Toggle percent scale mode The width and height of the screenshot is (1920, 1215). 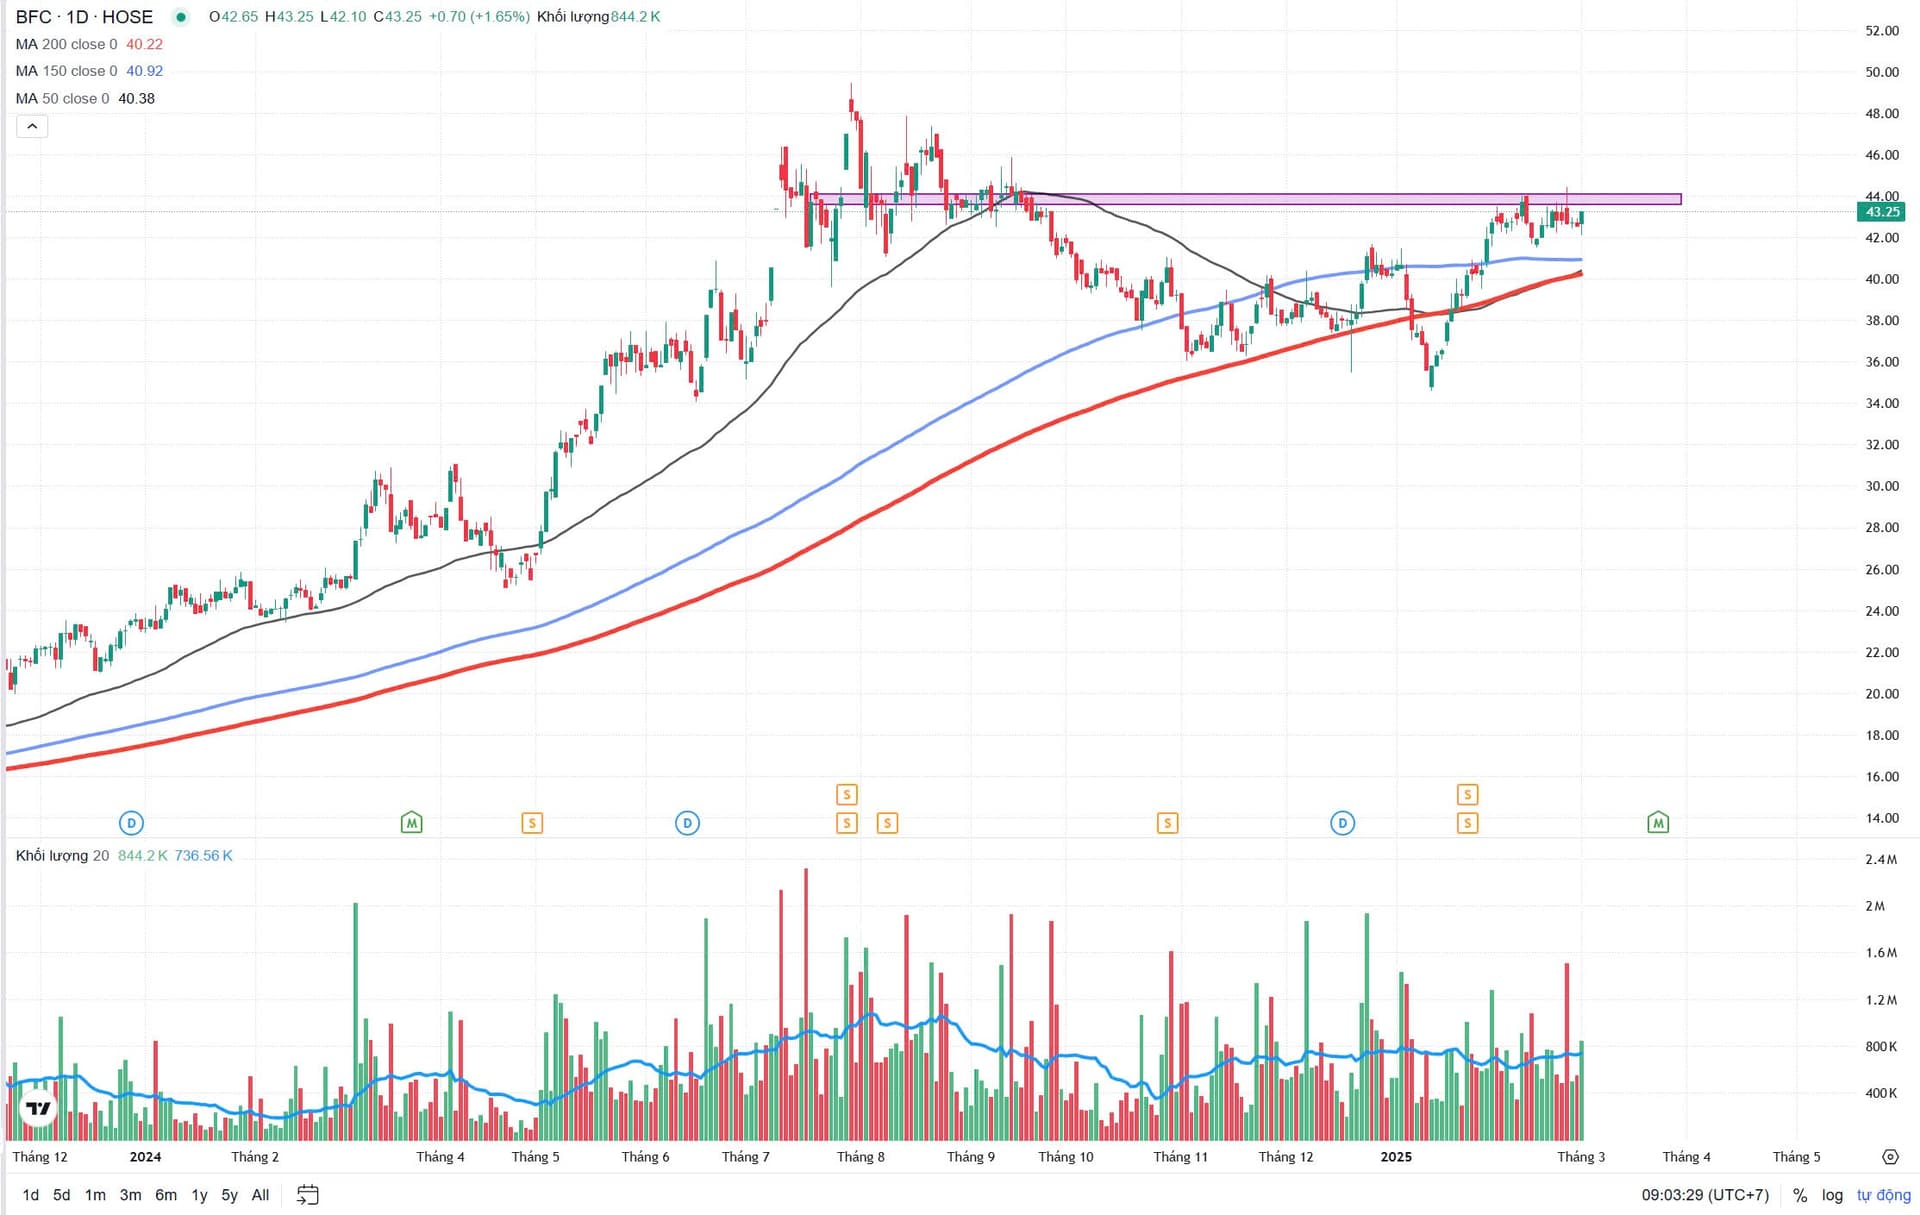(x=1800, y=1195)
